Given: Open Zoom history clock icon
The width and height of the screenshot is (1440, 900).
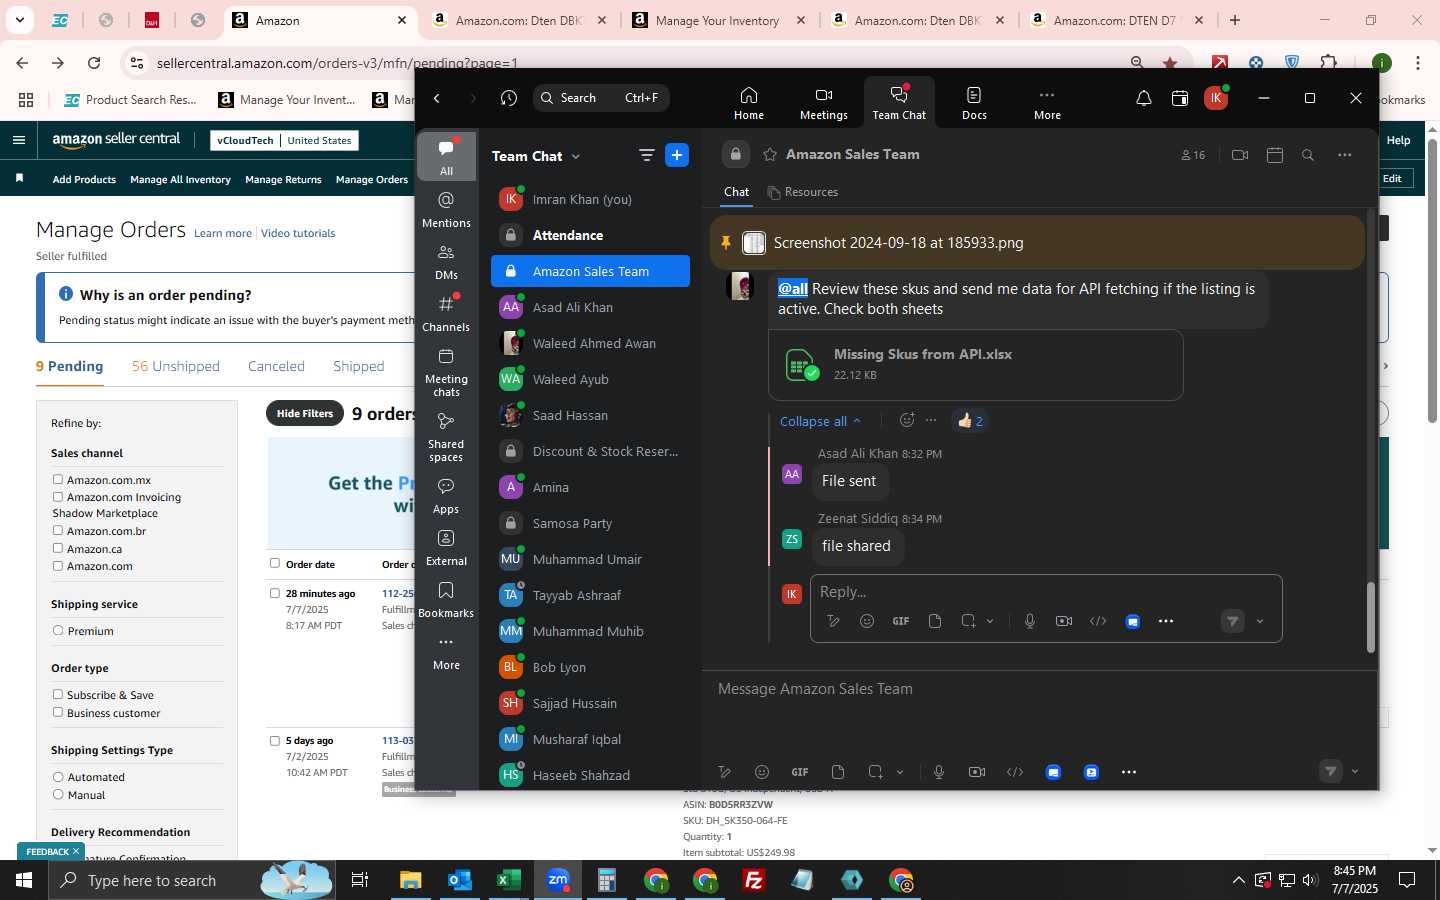Looking at the screenshot, I should (509, 98).
